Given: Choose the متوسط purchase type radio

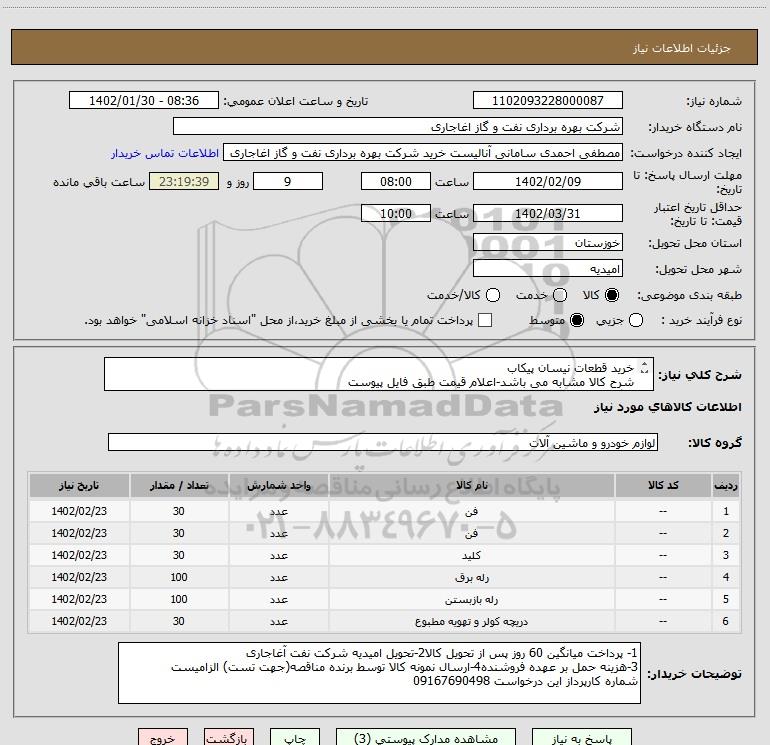Looking at the screenshot, I should (577, 320).
